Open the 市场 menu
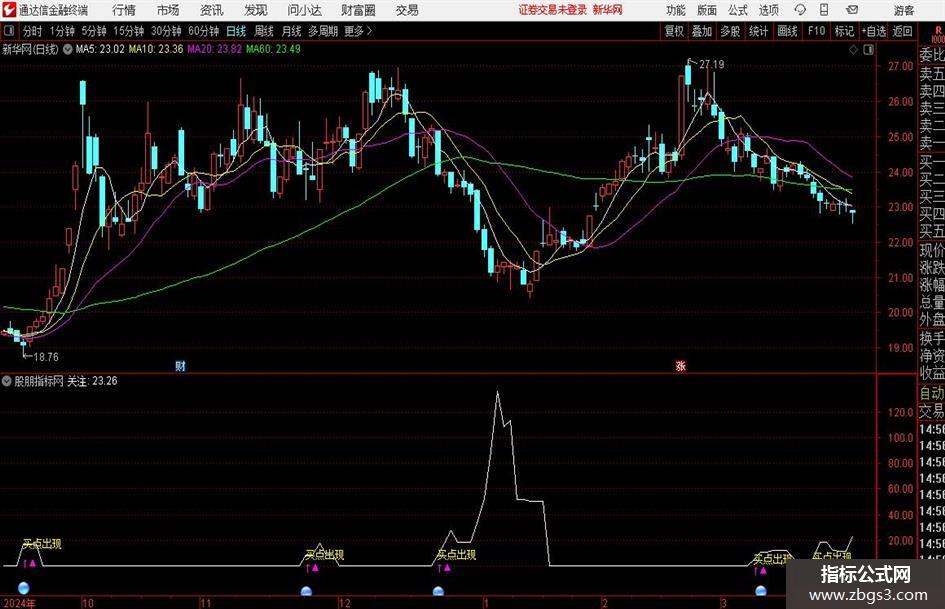This screenshot has width=945, height=609. point(168,10)
